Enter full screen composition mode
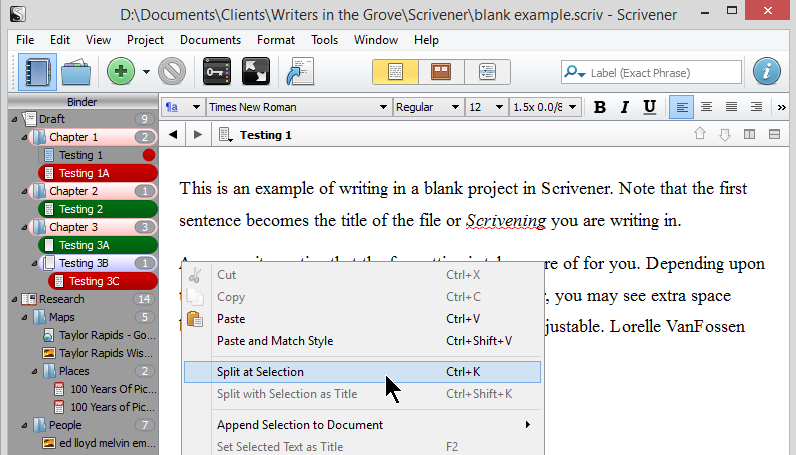Screen dimensions: 796x455 pos(256,71)
